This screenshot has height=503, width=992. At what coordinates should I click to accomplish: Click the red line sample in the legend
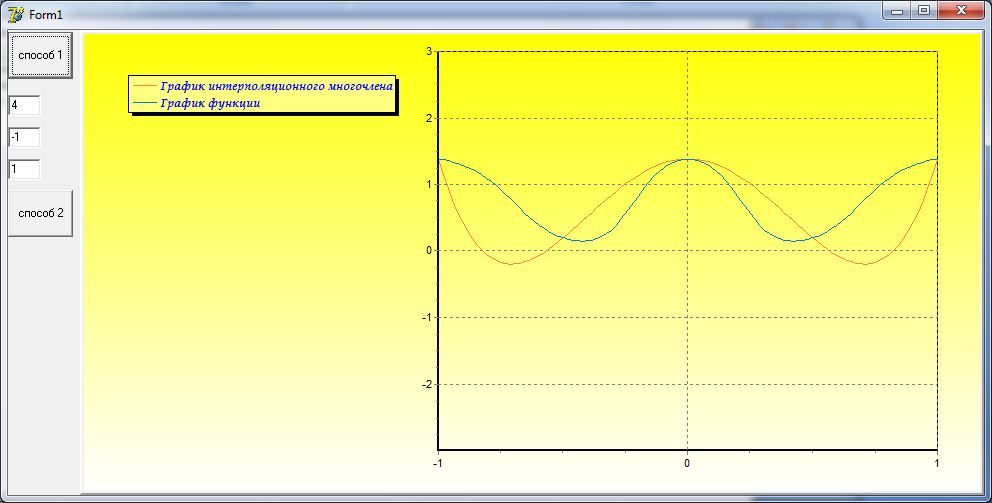[145, 85]
